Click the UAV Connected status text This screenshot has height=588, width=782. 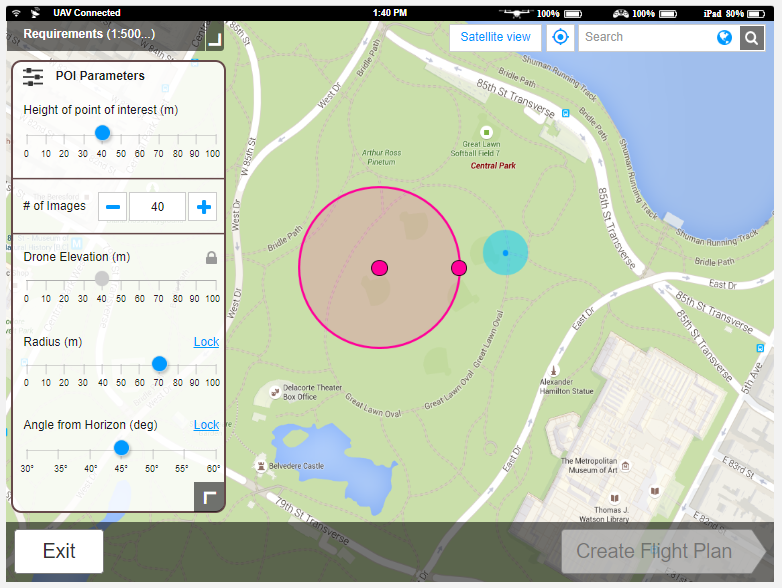87,13
